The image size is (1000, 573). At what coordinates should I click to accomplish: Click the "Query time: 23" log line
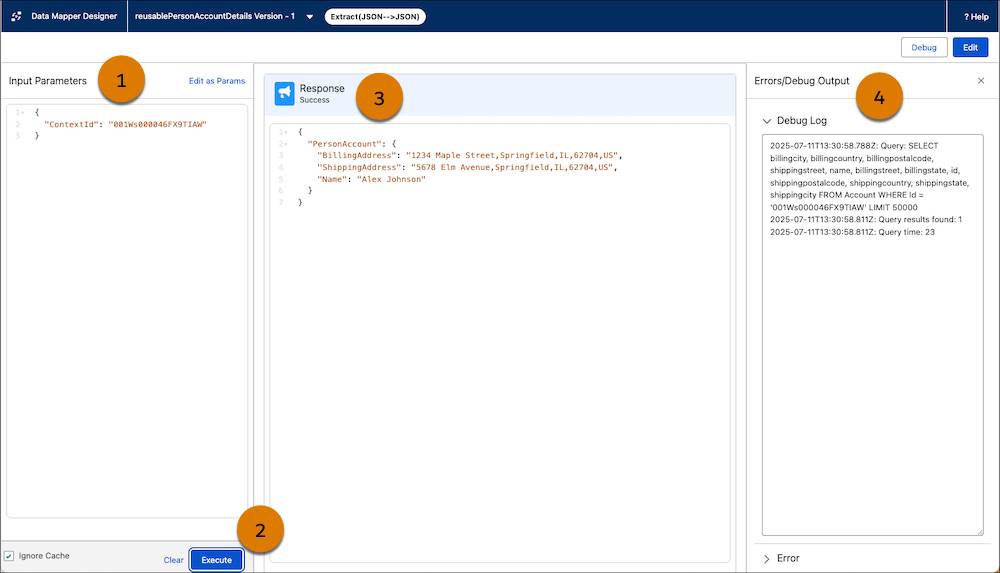pyautogui.click(x=852, y=232)
